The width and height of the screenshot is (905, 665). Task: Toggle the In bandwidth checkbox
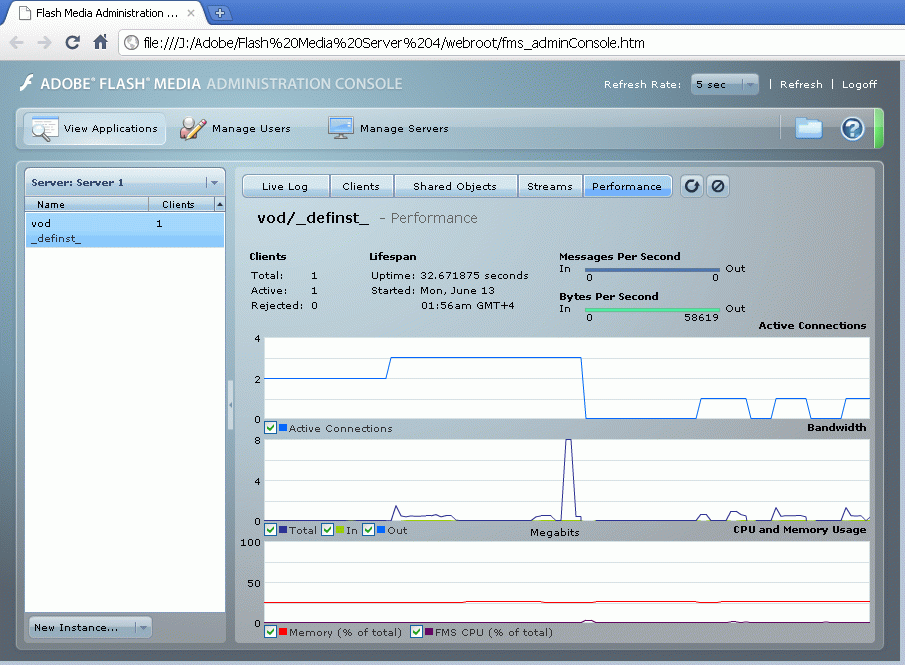[x=327, y=529]
